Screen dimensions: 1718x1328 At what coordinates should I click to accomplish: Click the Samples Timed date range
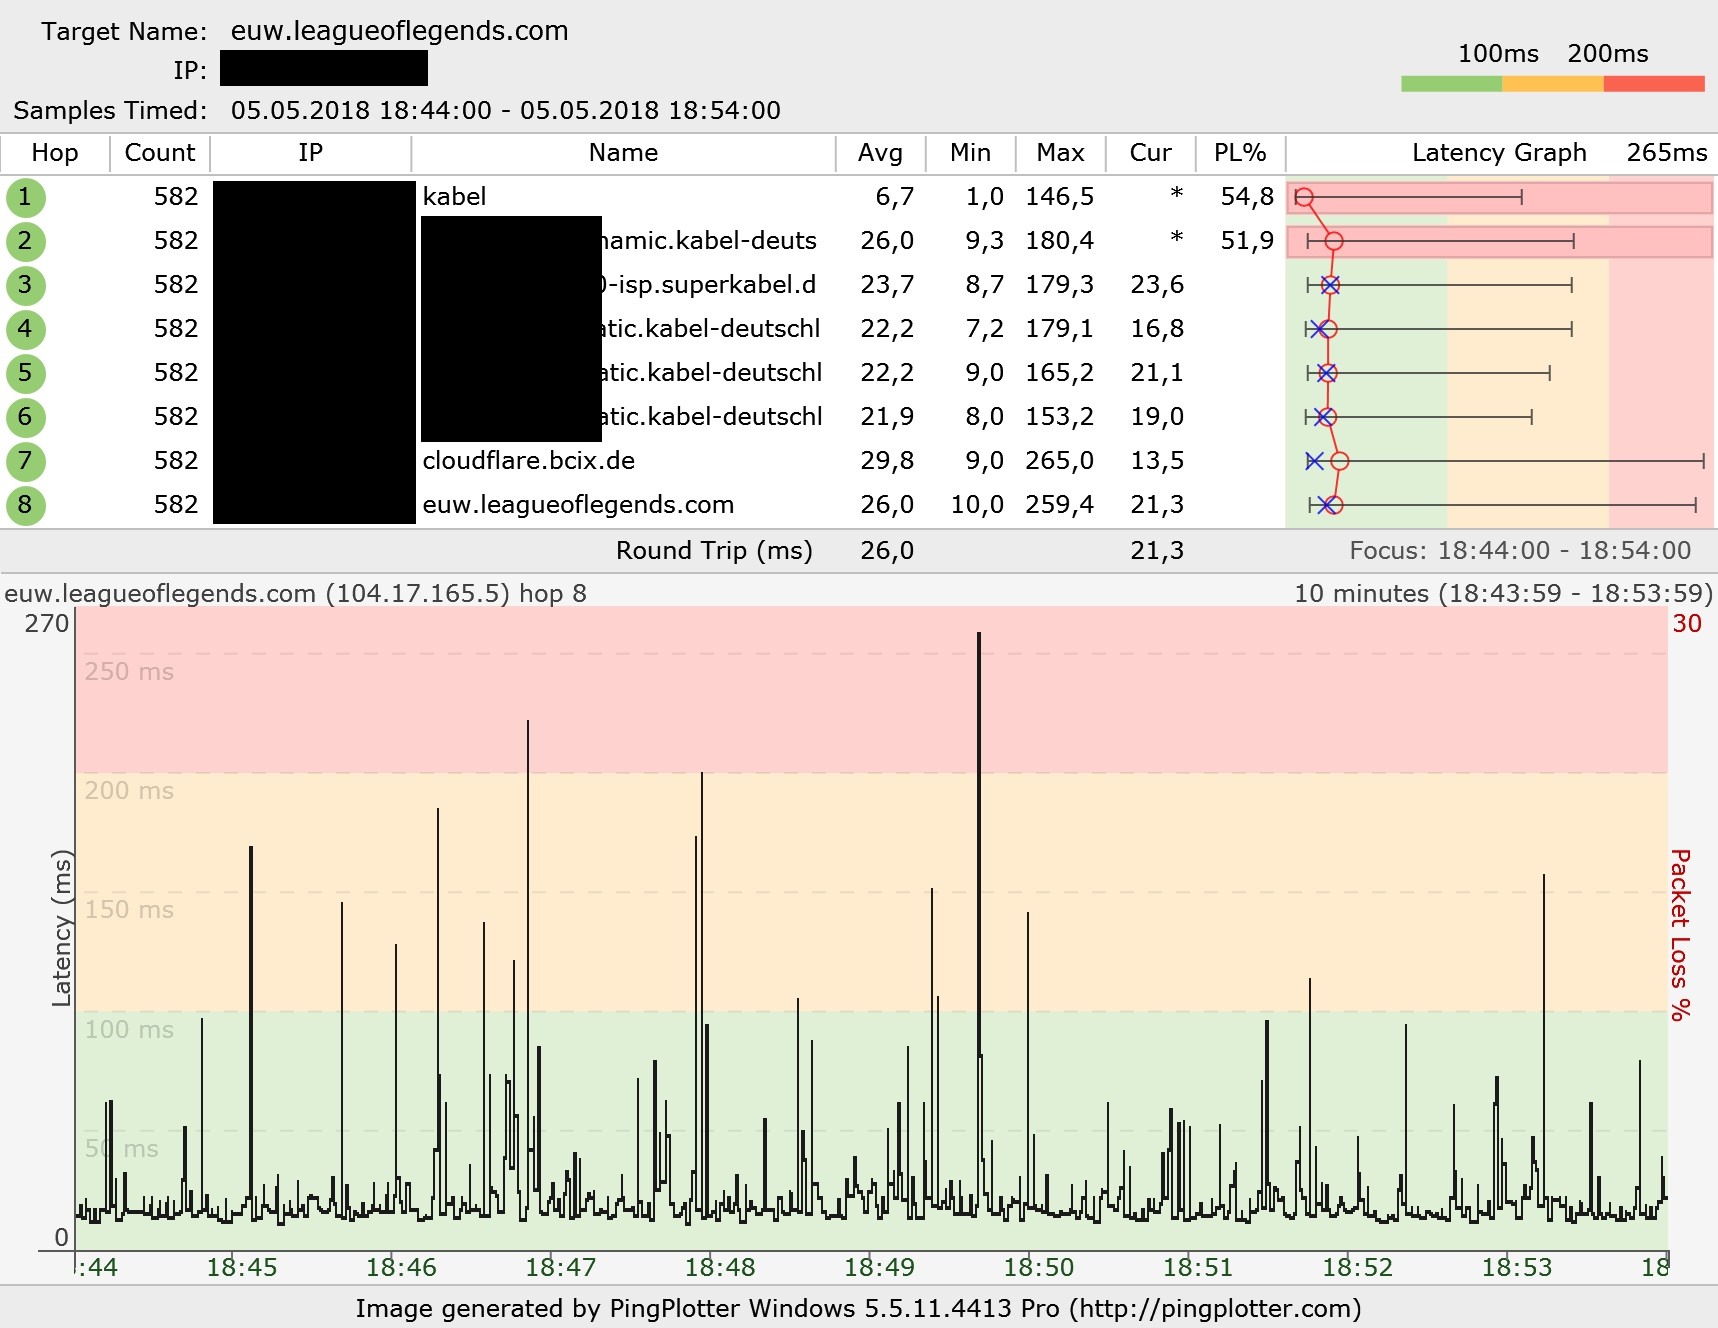point(506,110)
